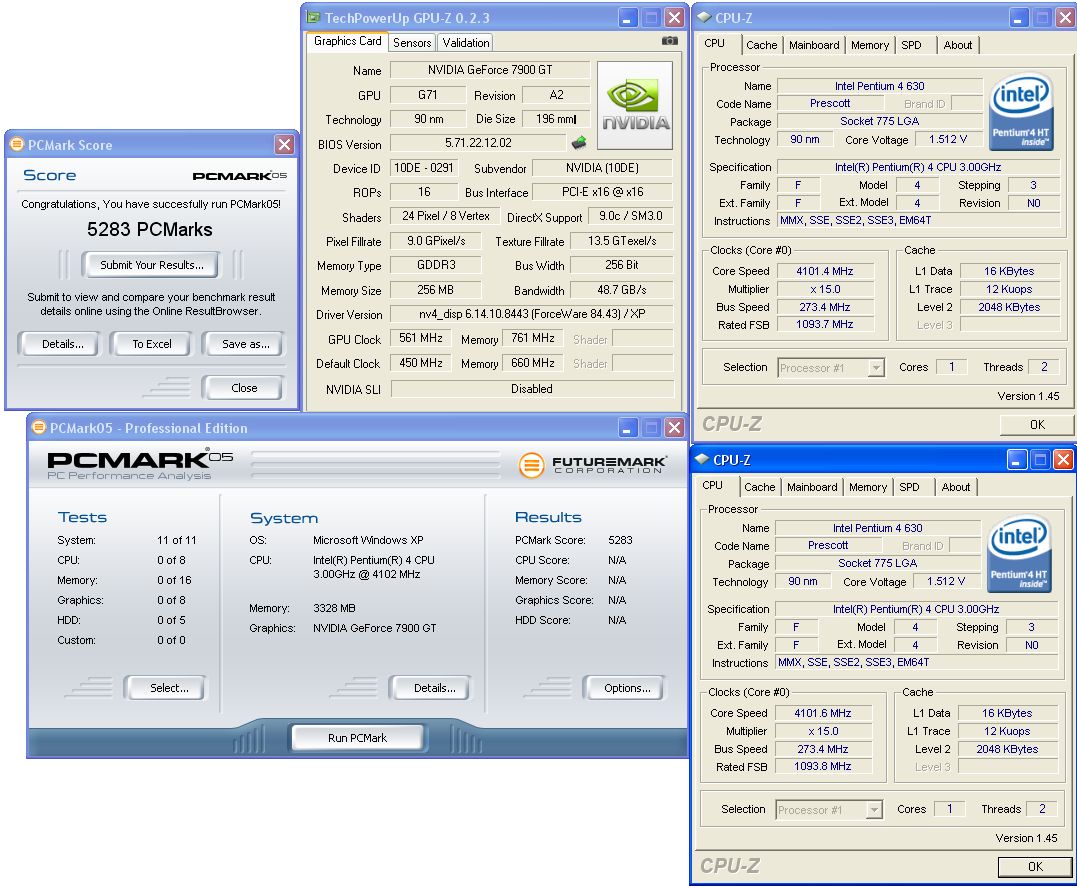
Task: Click the PCMark05 Professional Edition title bar icon
Action: pos(38,428)
